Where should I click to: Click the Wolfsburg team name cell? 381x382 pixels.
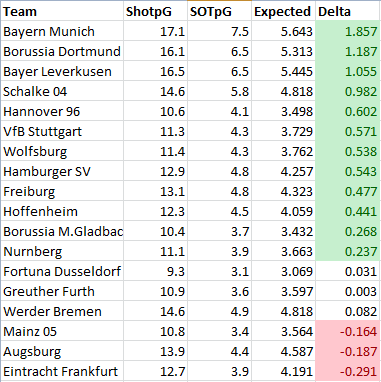62,151
